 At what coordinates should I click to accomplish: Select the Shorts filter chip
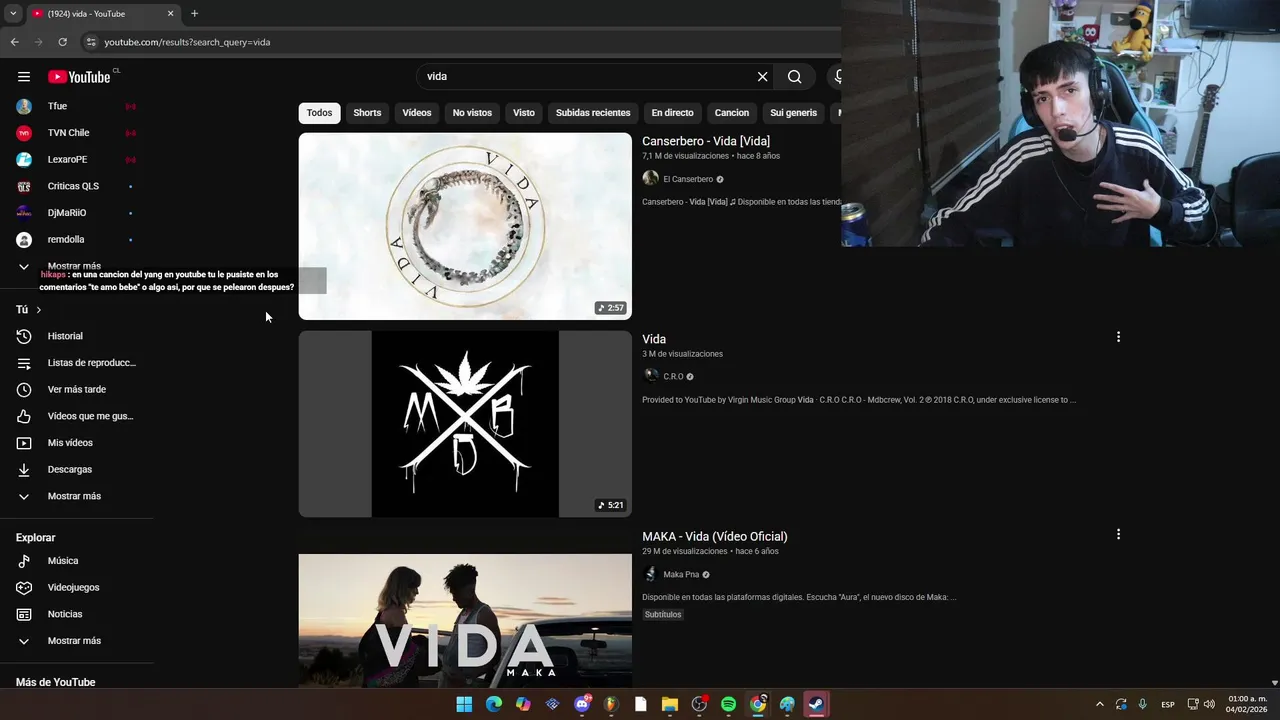coord(367,113)
